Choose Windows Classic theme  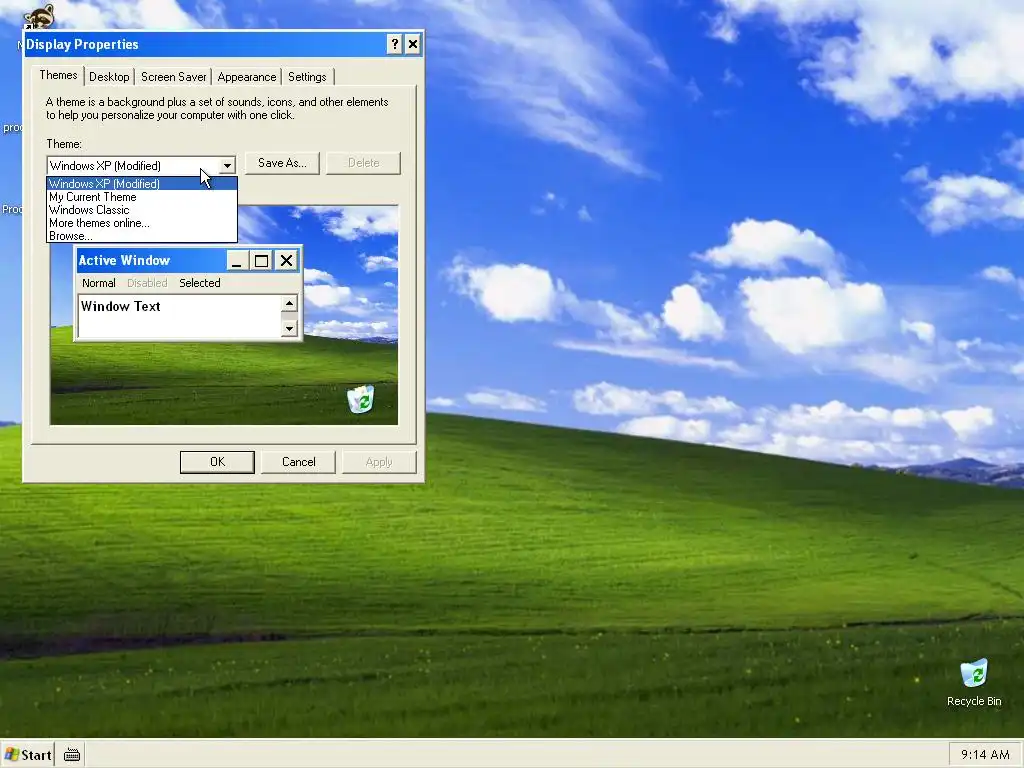pos(142,210)
